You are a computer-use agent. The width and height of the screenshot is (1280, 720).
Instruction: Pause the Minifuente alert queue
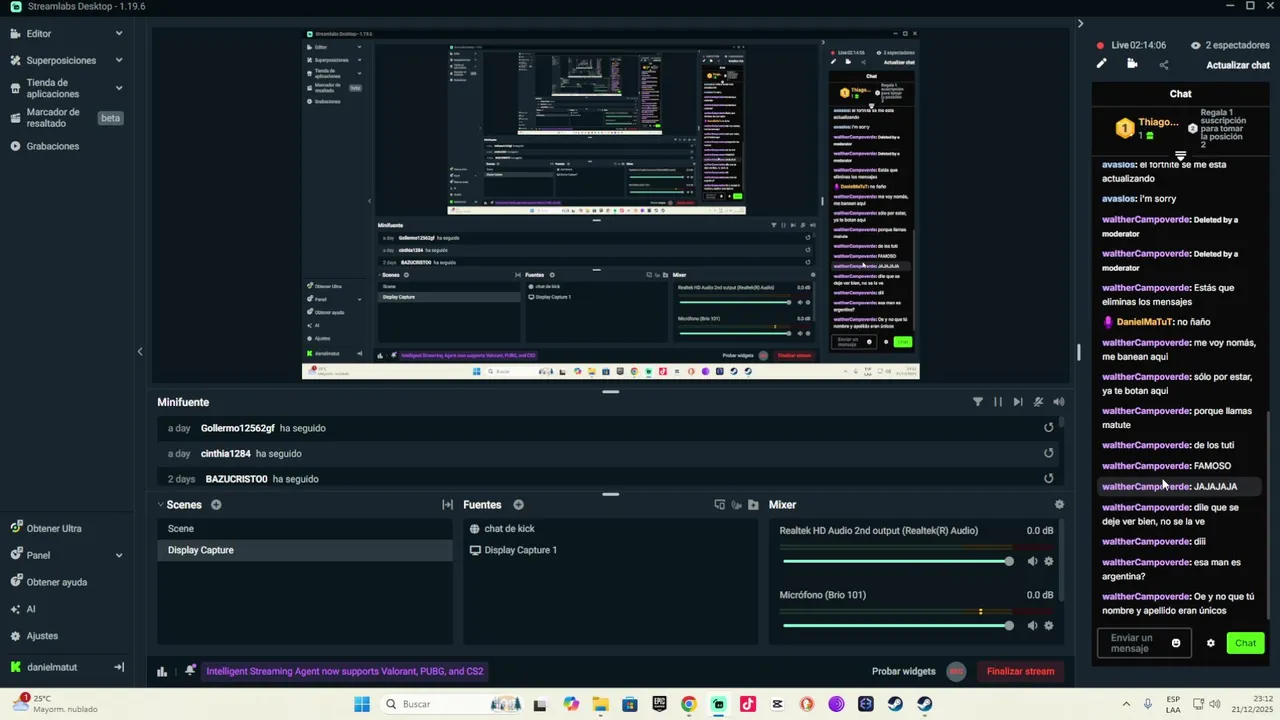pos(998,402)
